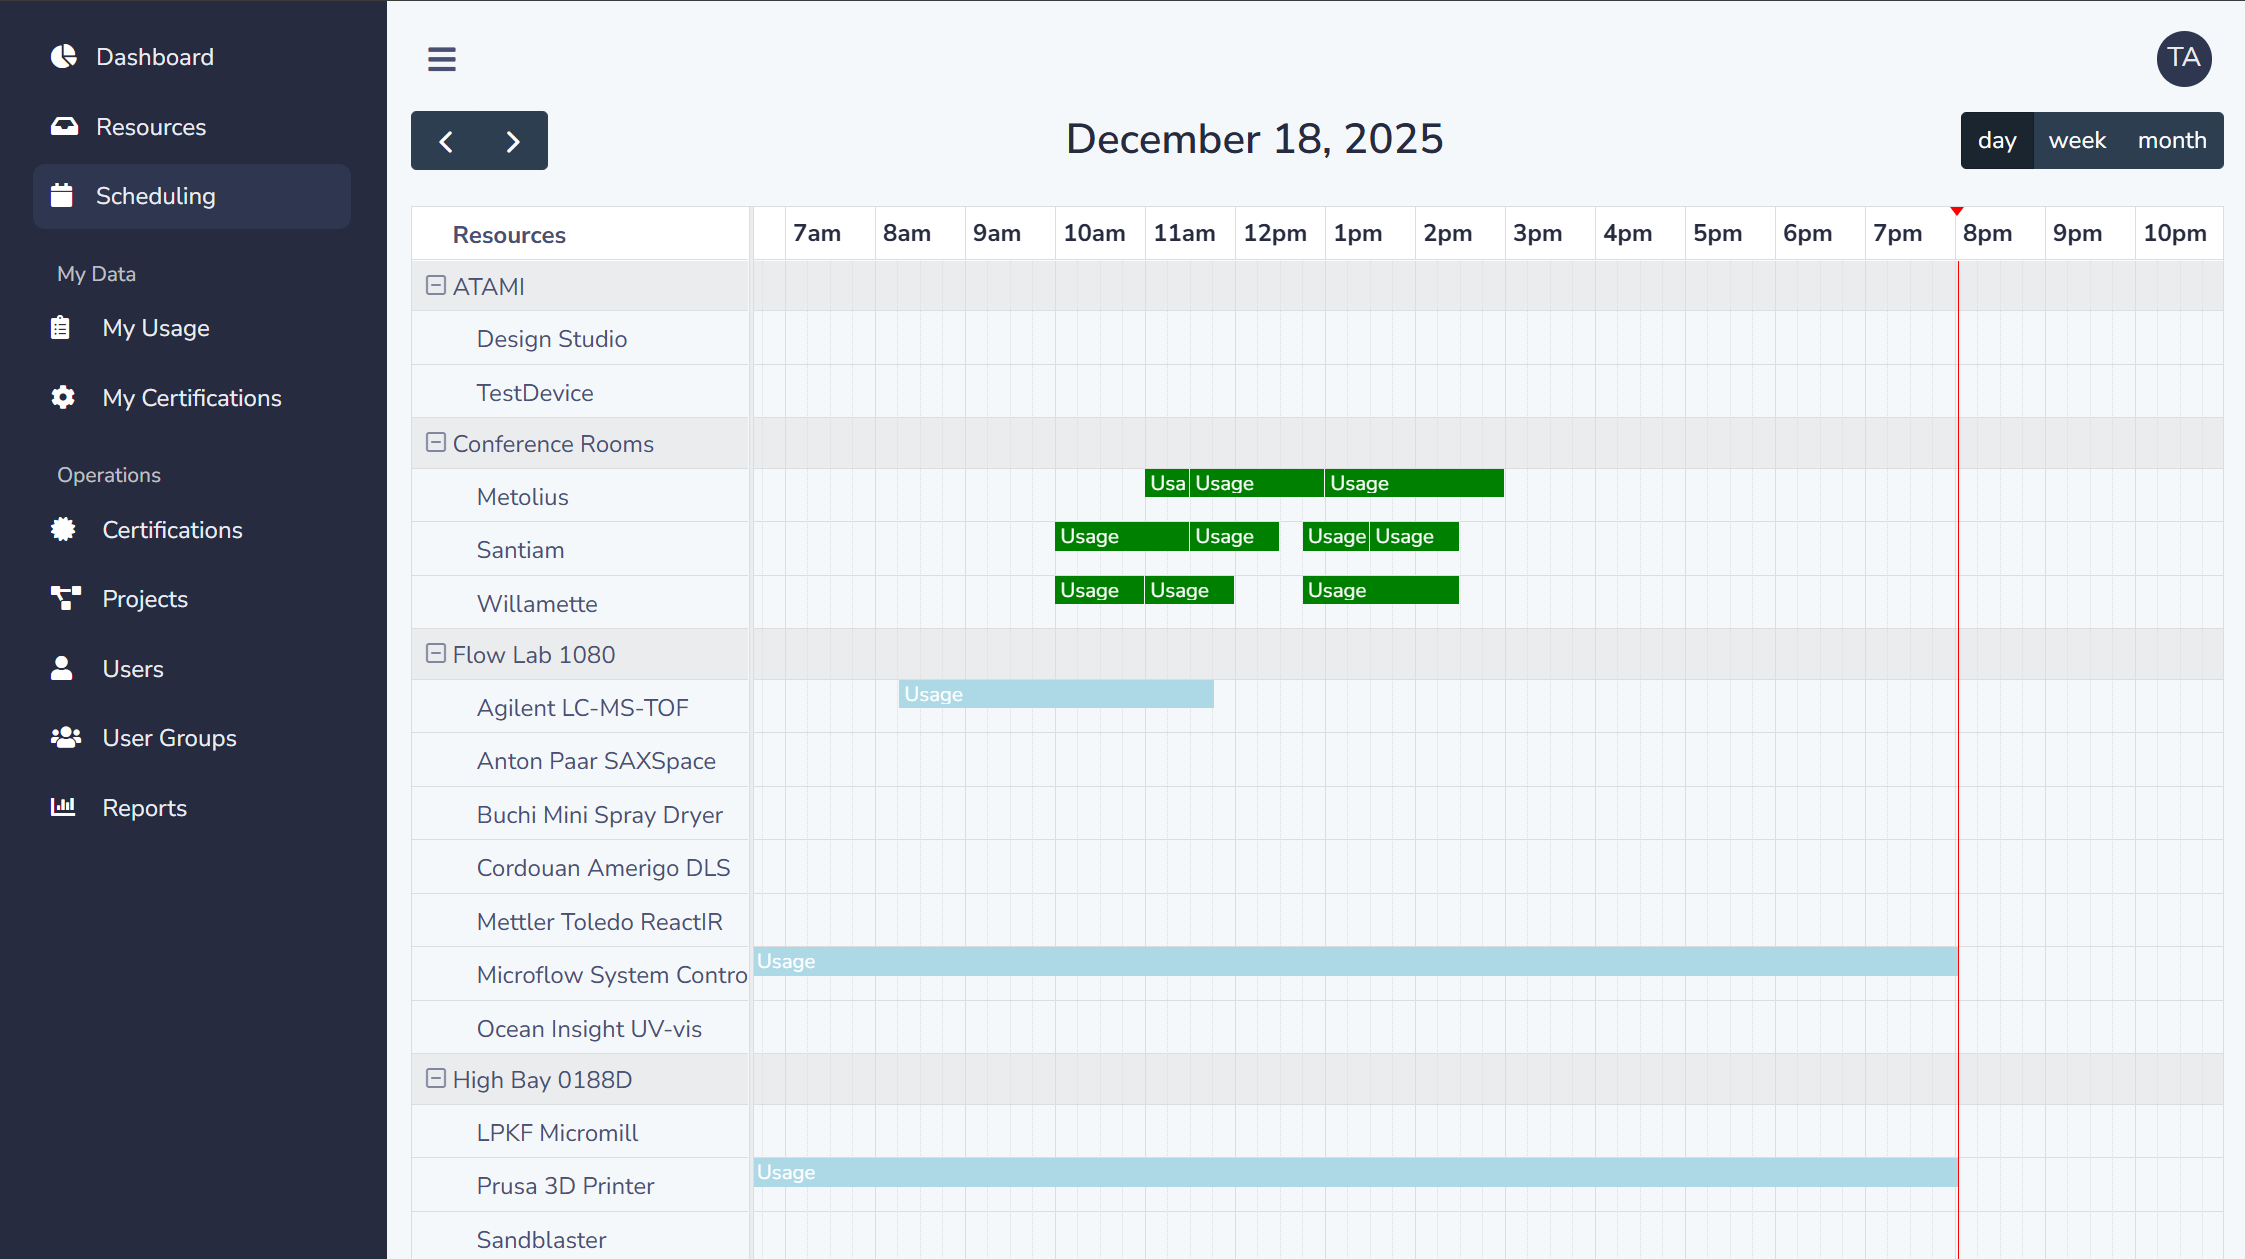
Task: Go to the previous day
Action: pyautogui.click(x=446, y=141)
